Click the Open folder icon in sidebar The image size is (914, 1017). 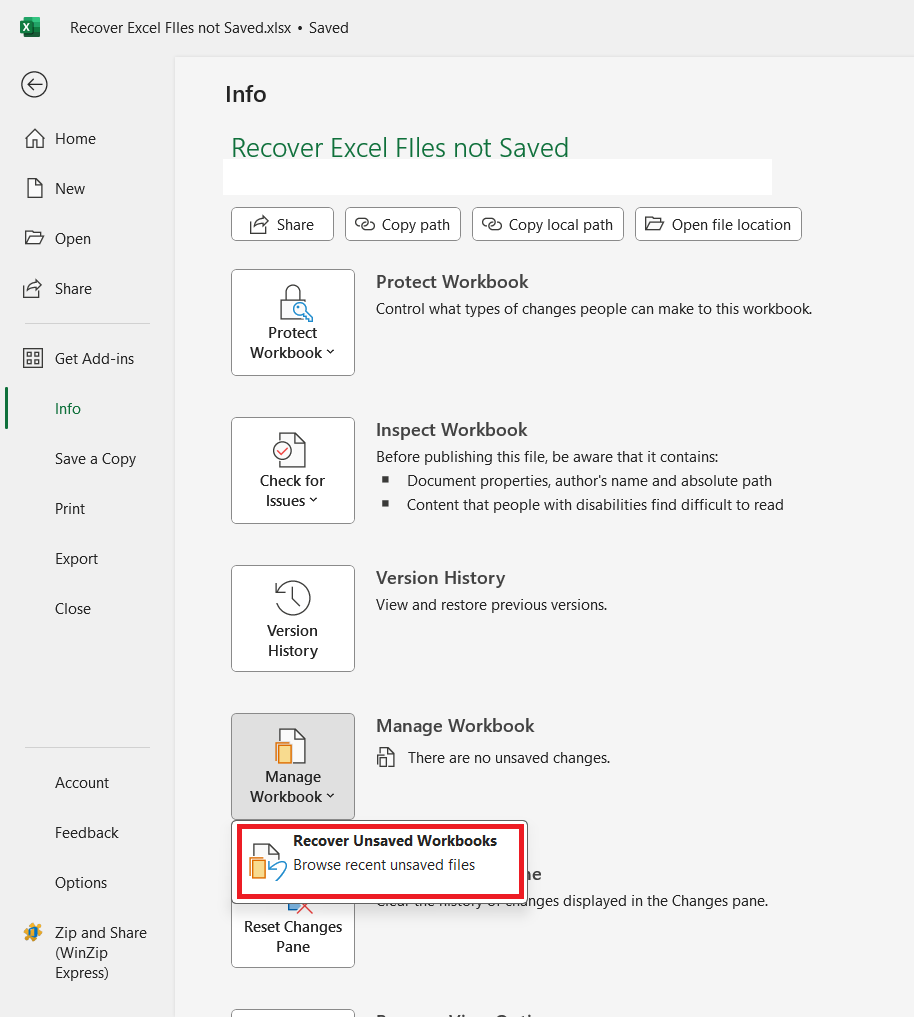[34, 237]
